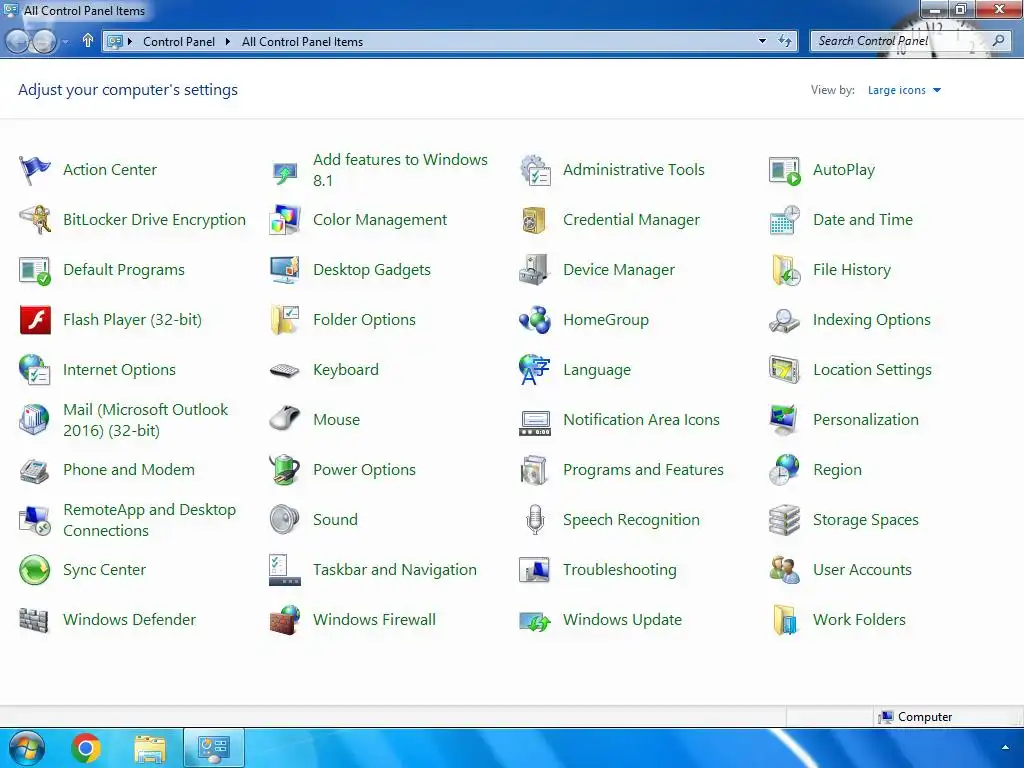Show hidden tray icons arrow on taskbar
The height and width of the screenshot is (768, 1024).
tap(1005, 747)
